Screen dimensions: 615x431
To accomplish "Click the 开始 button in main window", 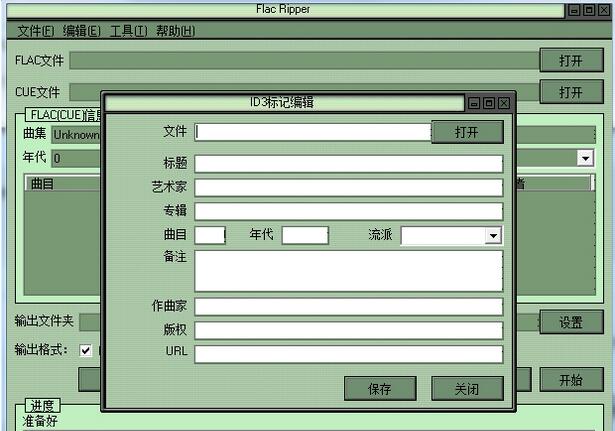I will pyautogui.click(x=571, y=380).
